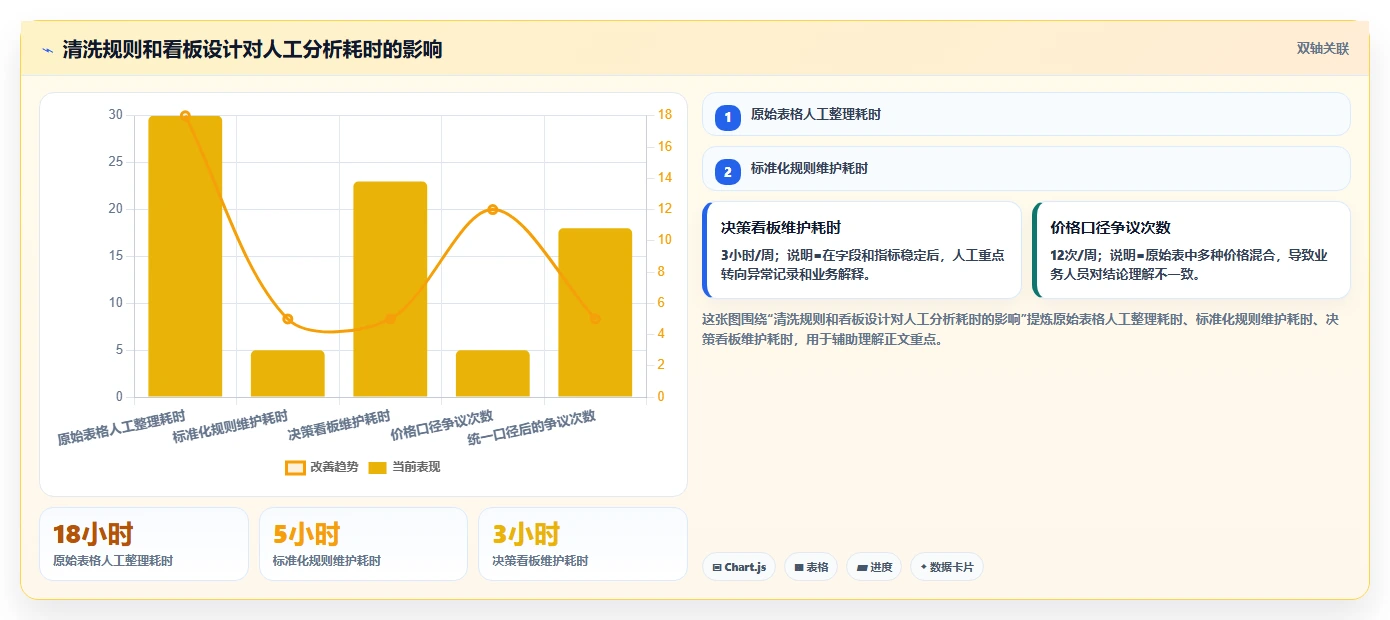1390x620 pixels.
Task: Click the 表格 tag
Action: point(811,567)
